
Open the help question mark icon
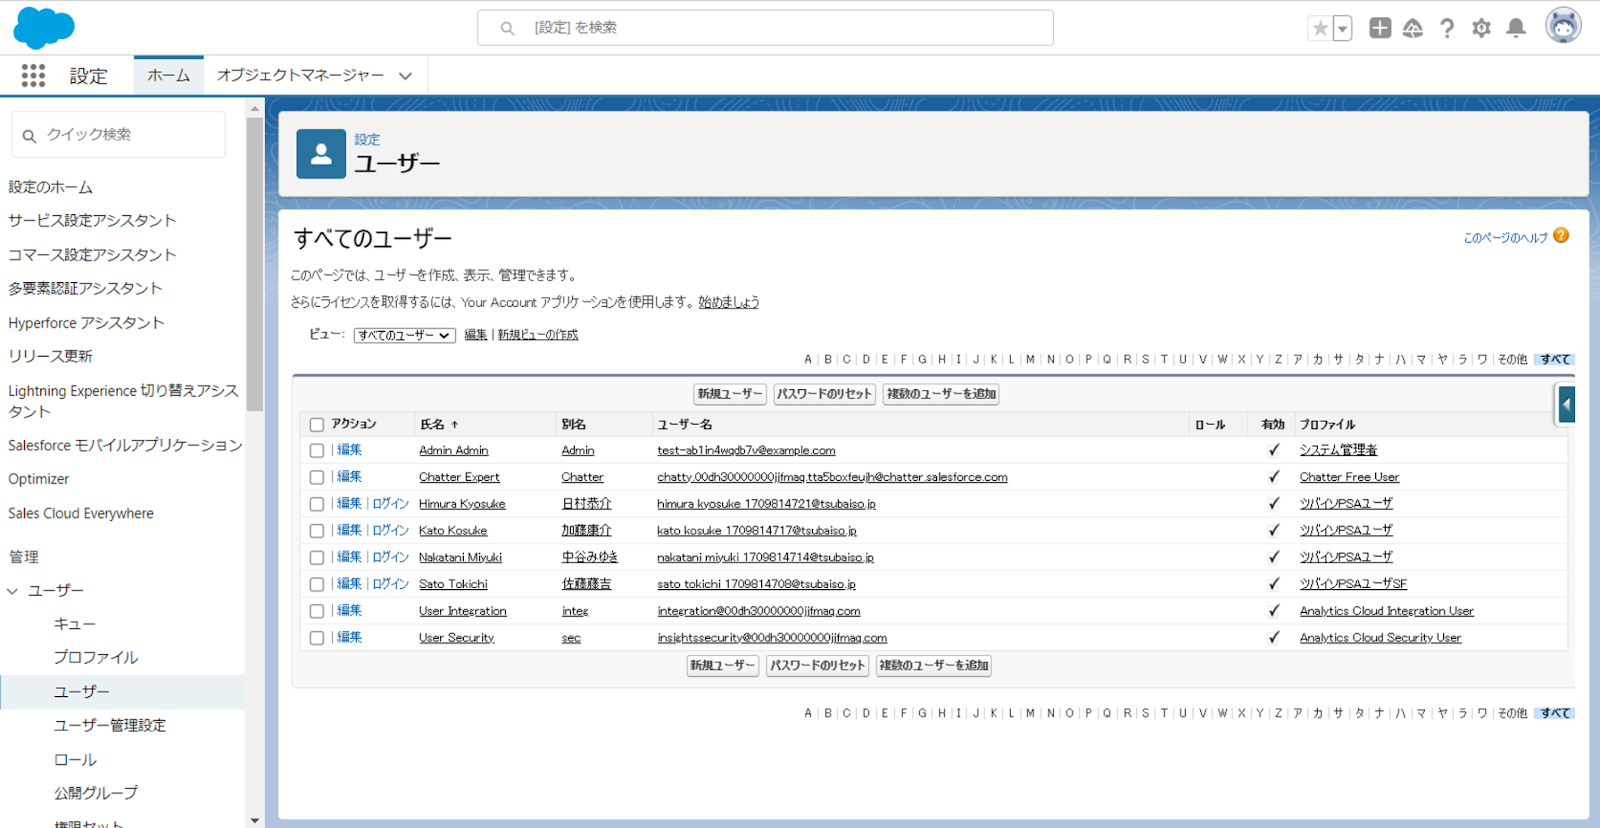[1447, 28]
